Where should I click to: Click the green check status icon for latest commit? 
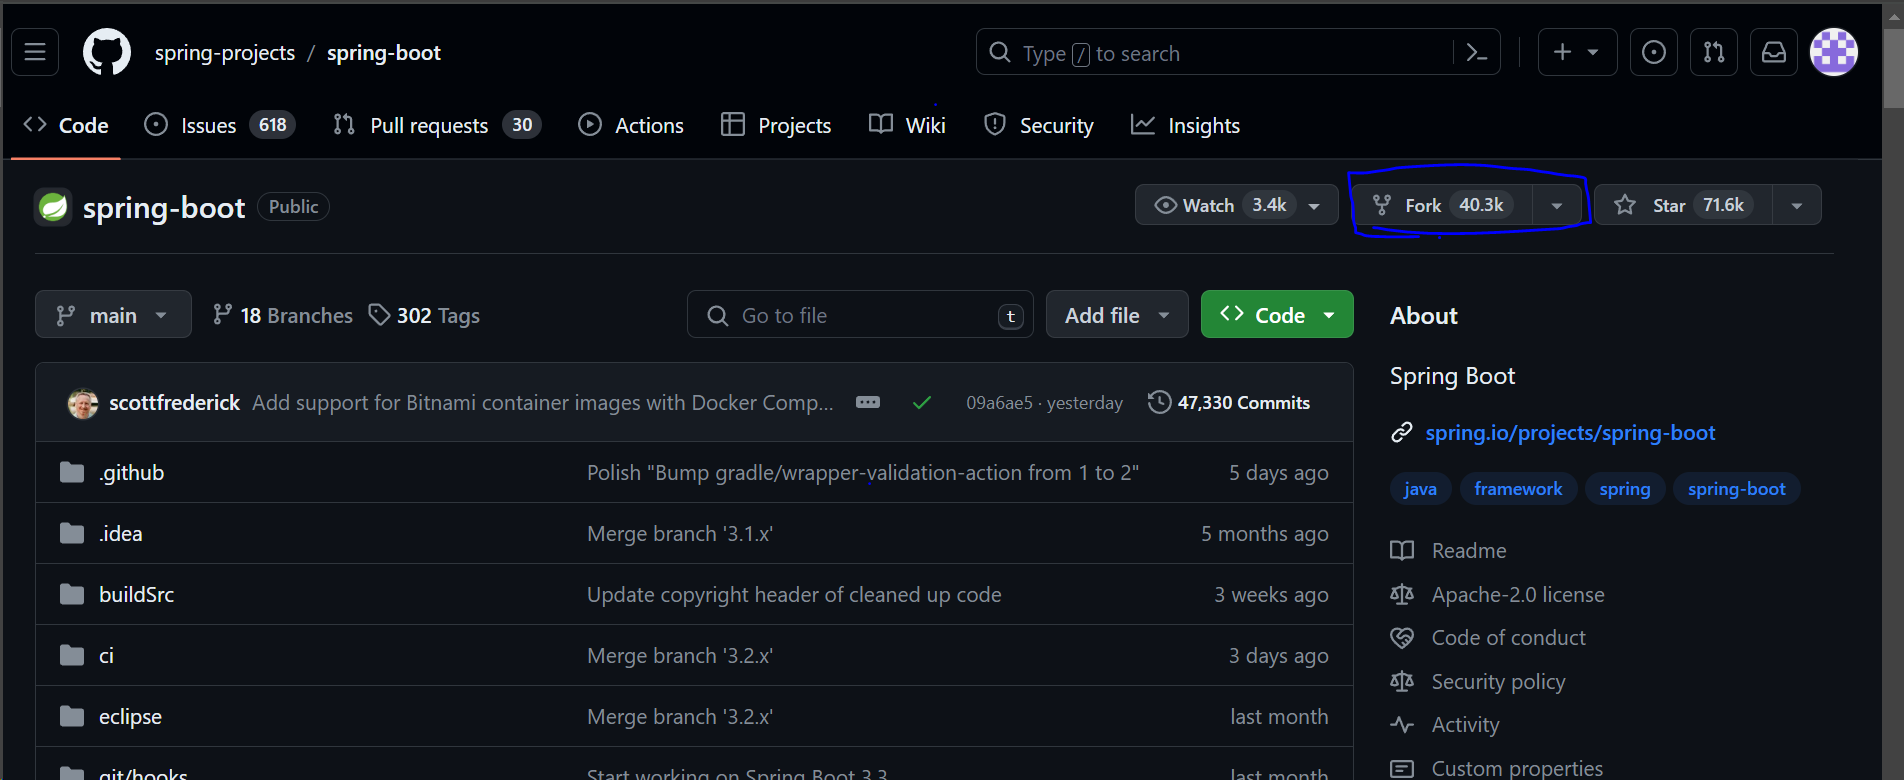pos(922,402)
